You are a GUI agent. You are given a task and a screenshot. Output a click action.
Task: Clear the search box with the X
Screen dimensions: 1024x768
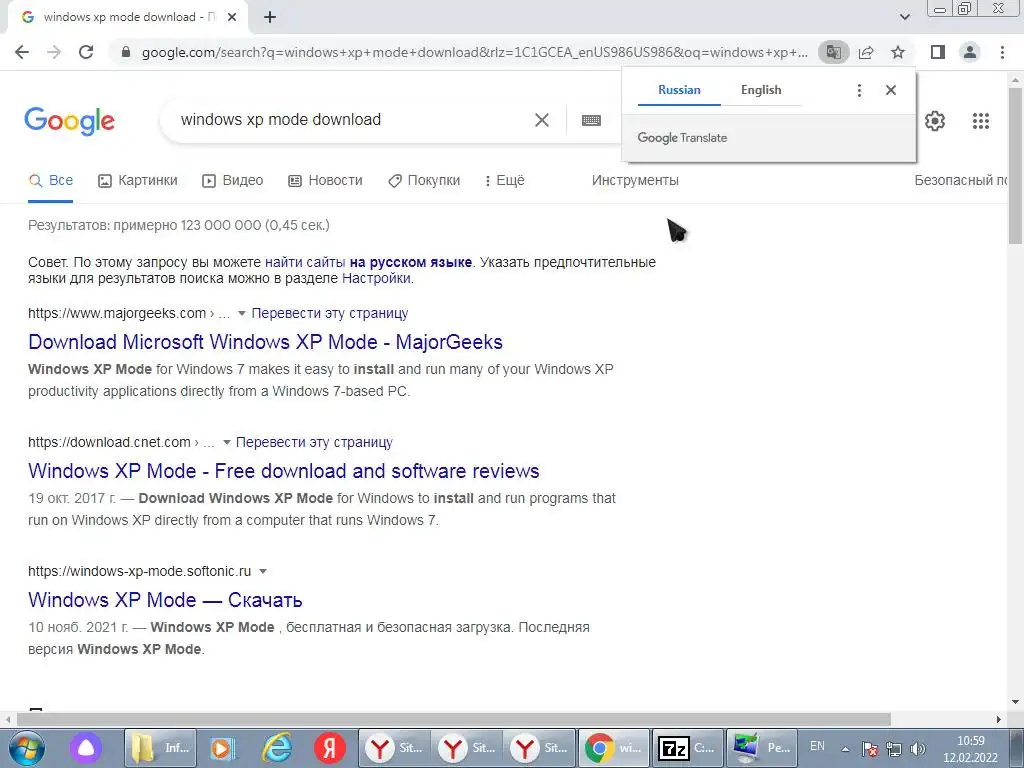point(541,120)
